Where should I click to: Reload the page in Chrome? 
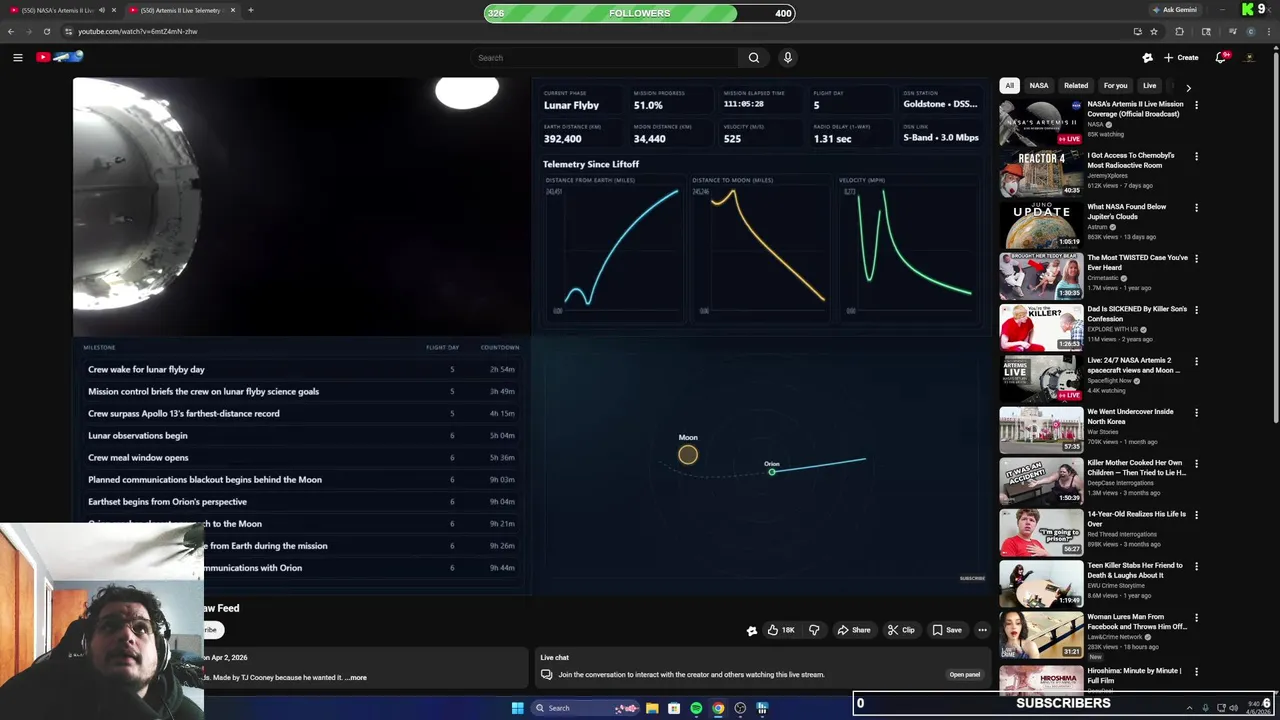click(46, 31)
